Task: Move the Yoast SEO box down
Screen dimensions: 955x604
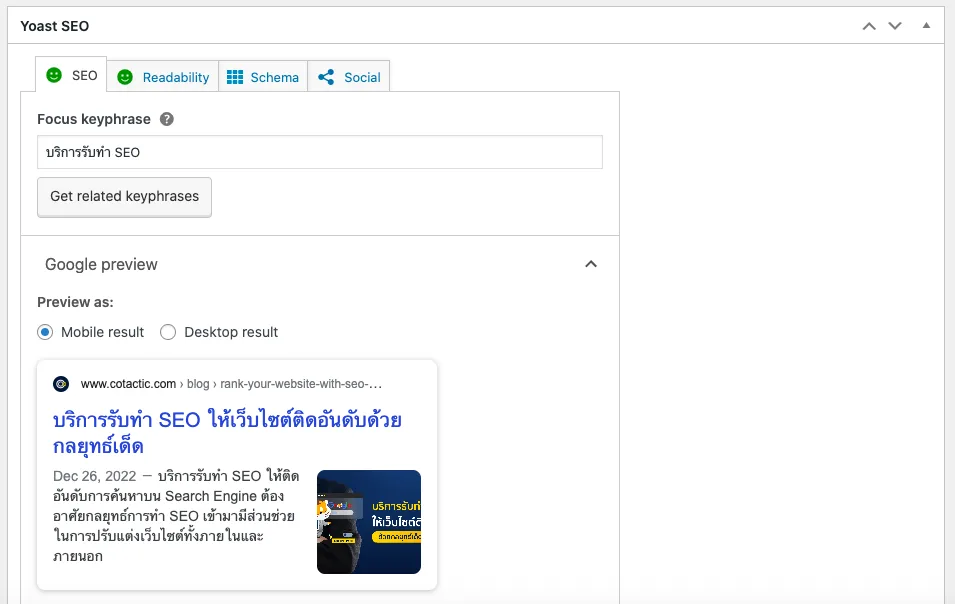Action: [x=895, y=26]
